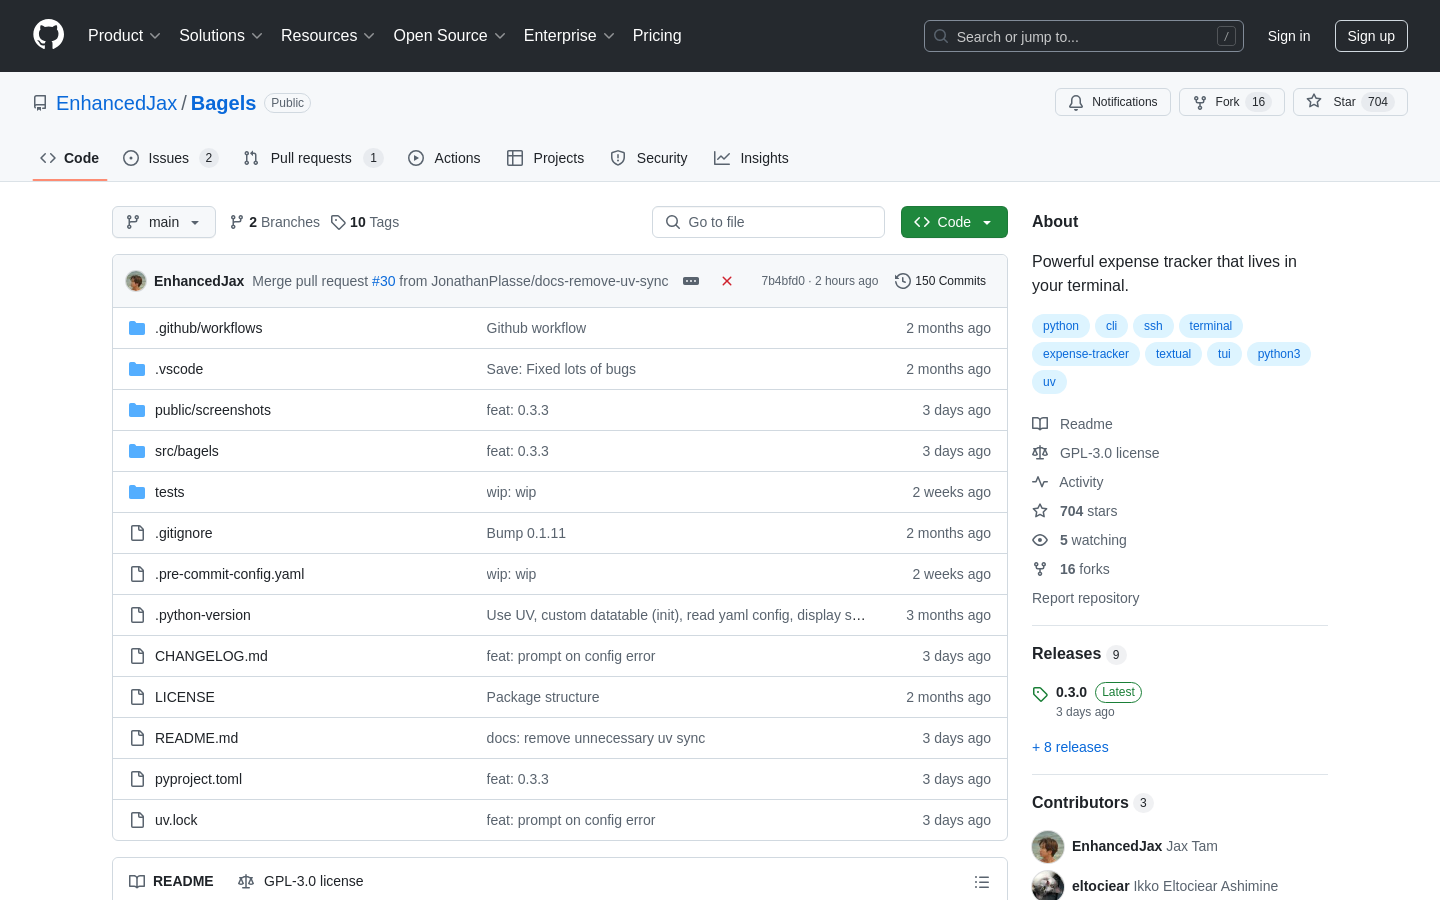The image size is (1440, 900).
Task: View the 10 Tags link
Action: point(365,222)
